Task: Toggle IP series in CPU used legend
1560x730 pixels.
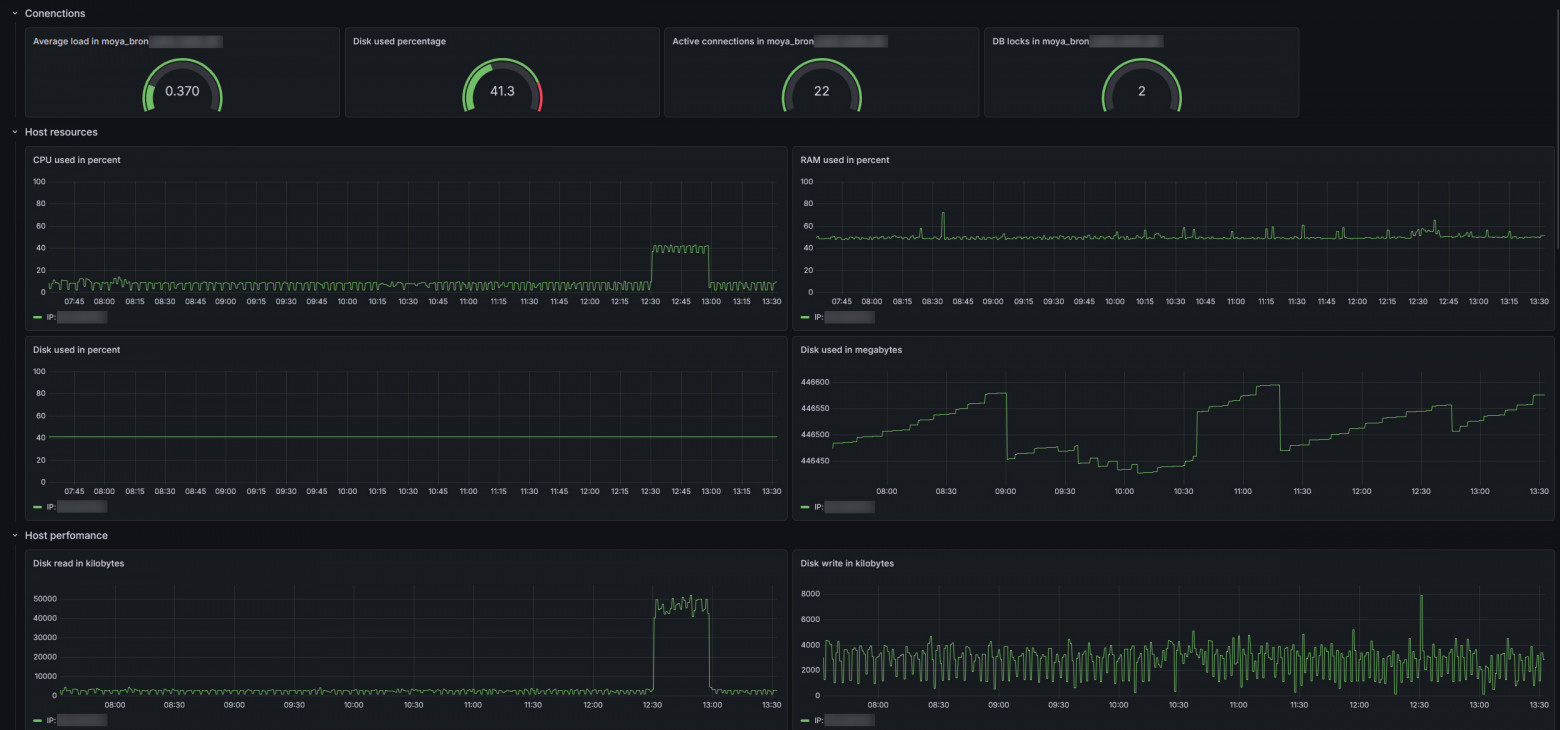Action: point(76,317)
